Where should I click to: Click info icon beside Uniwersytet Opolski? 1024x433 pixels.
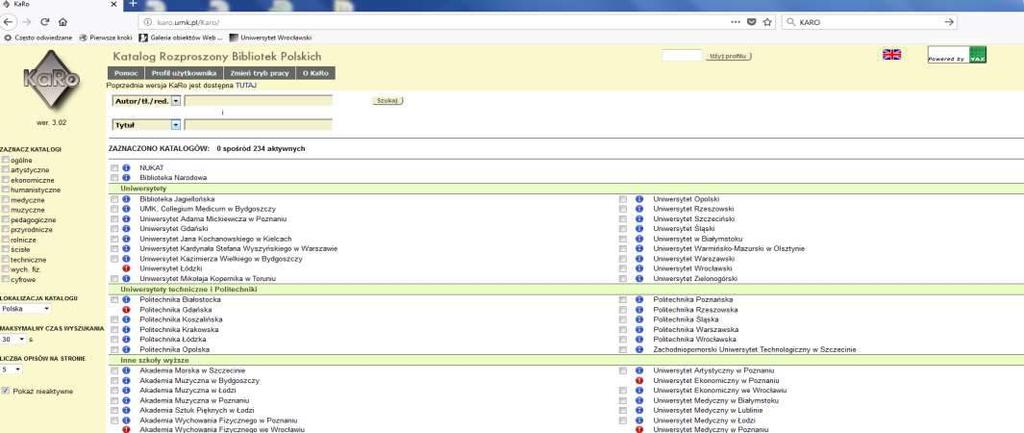coord(639,199)
